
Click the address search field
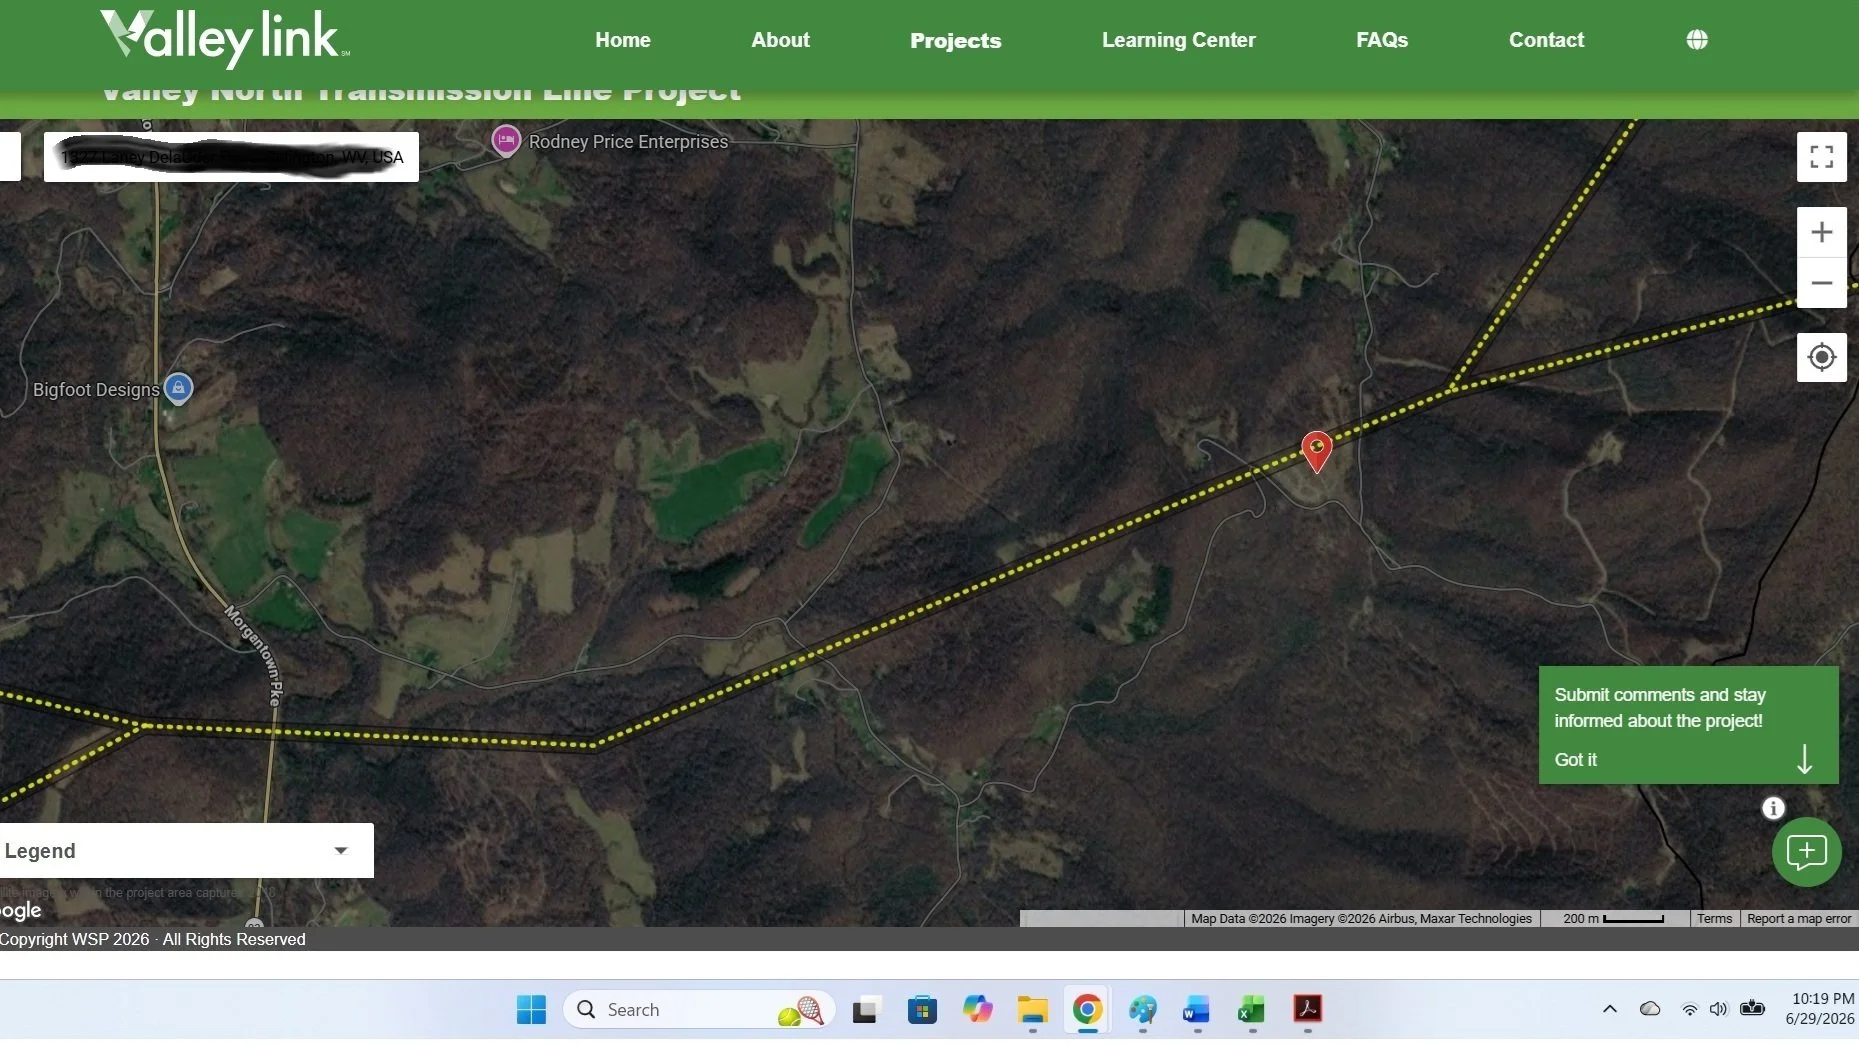[231, 157]
